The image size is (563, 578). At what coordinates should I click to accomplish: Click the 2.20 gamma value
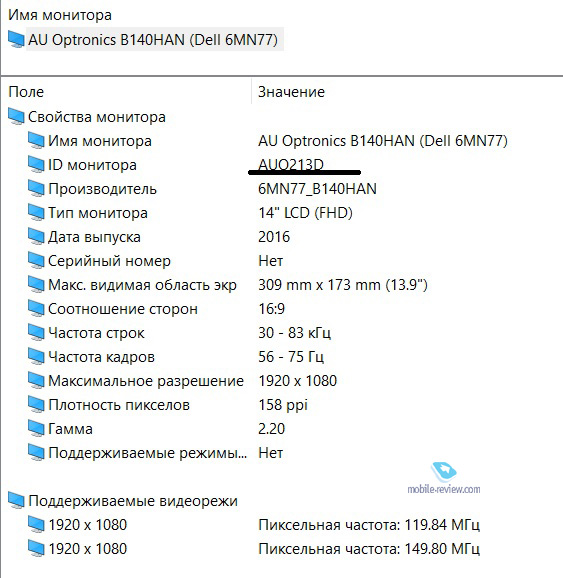point(271,429)
